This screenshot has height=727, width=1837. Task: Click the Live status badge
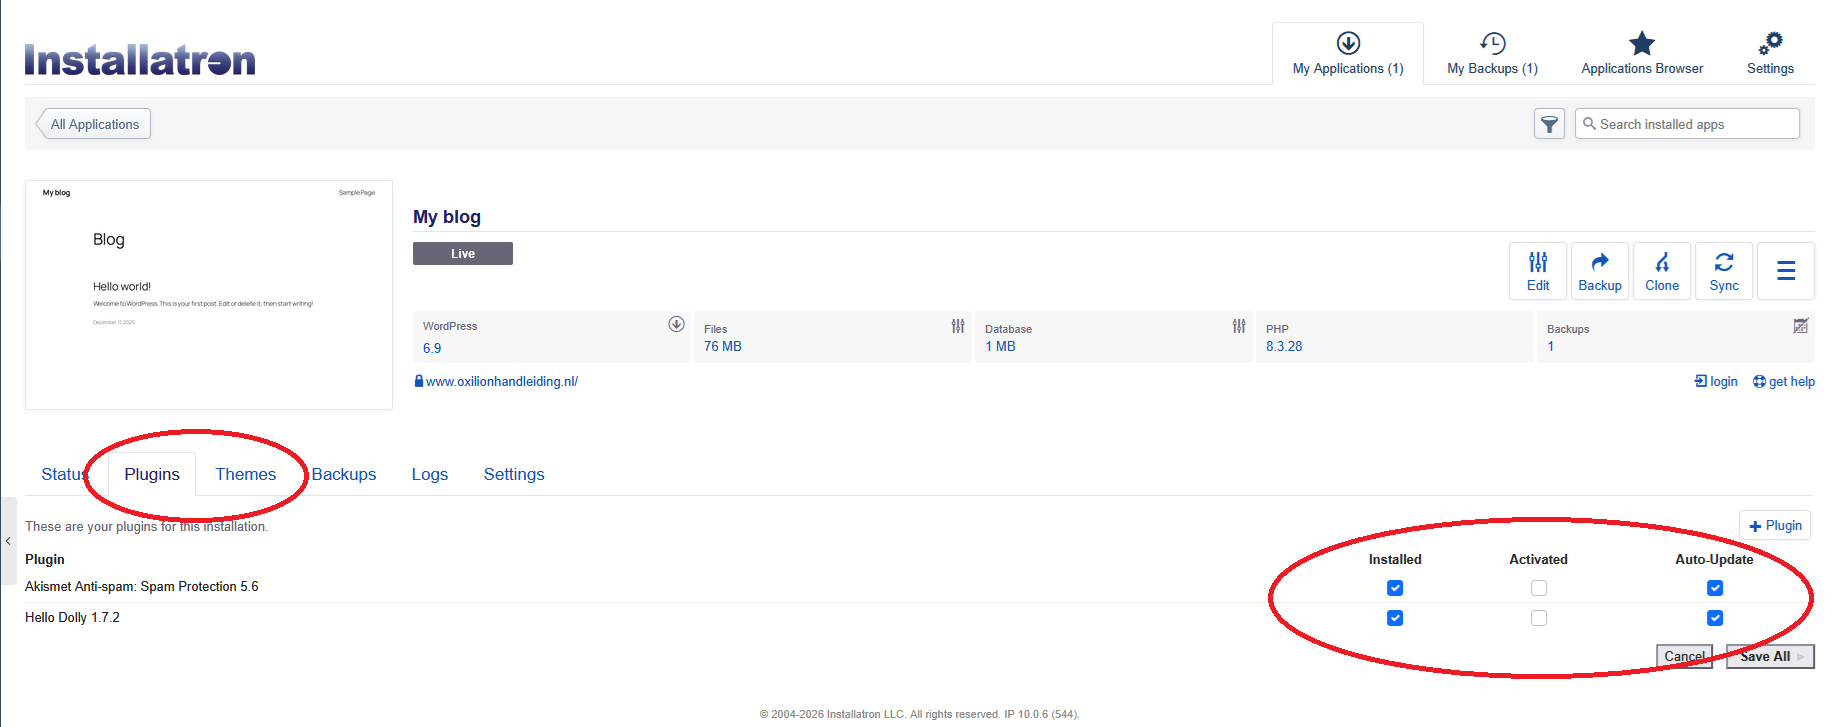pyautogui.click(x=463, y=254)
